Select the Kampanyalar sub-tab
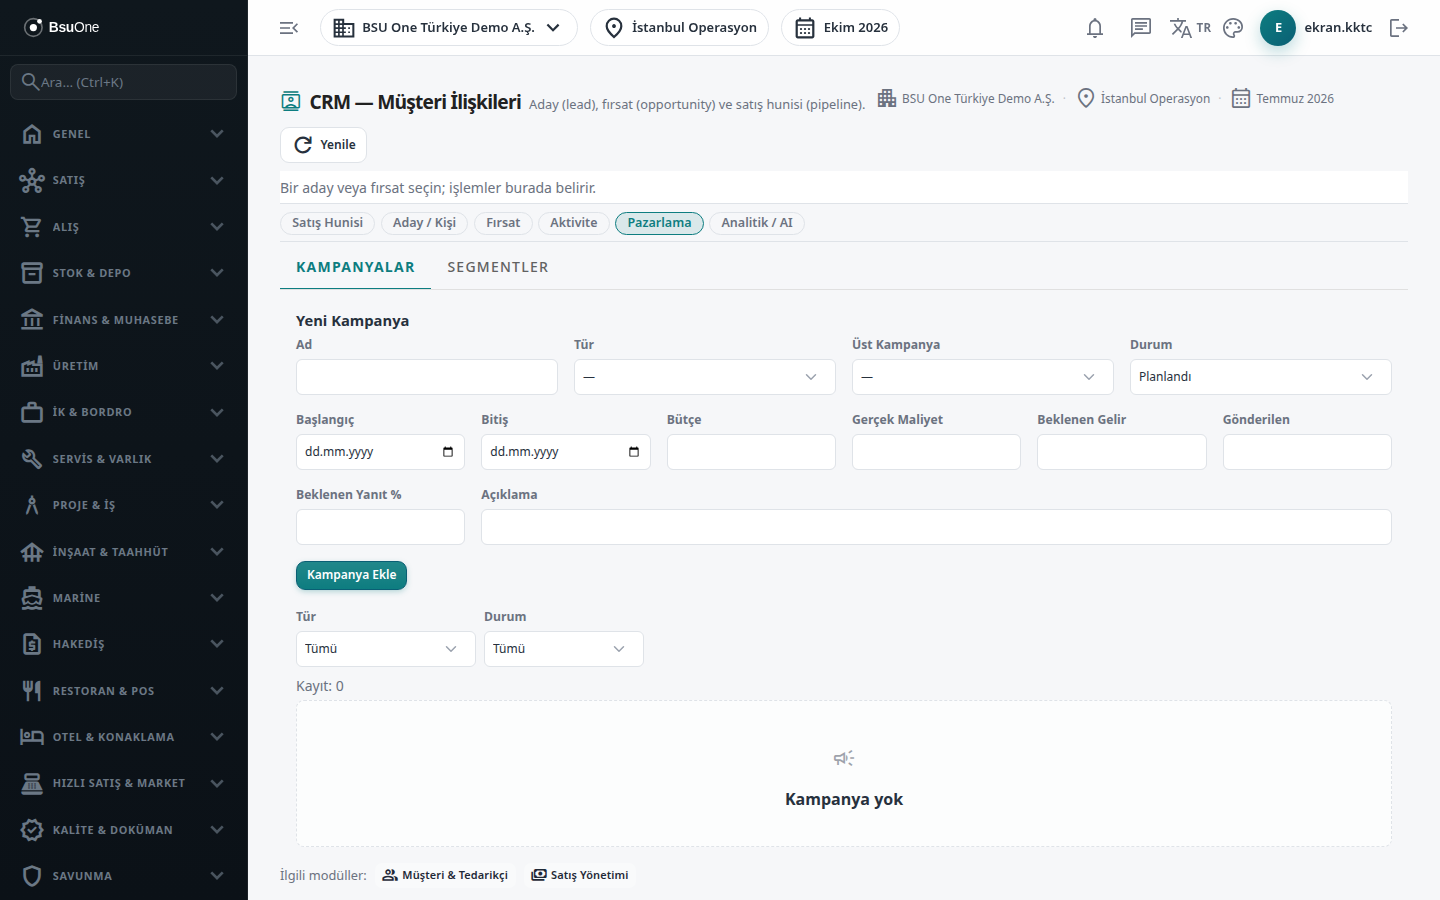This screenshot has width=1440, height=900. [355, 267]
